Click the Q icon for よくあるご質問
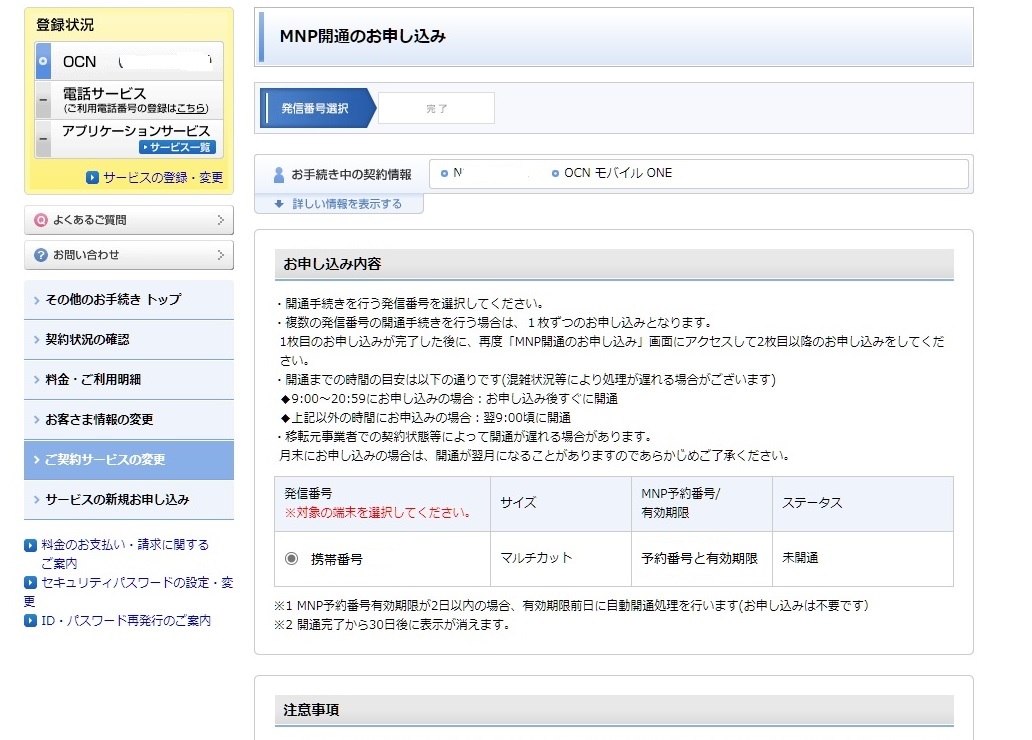The image size is (1032, 740). coord(41,220)
